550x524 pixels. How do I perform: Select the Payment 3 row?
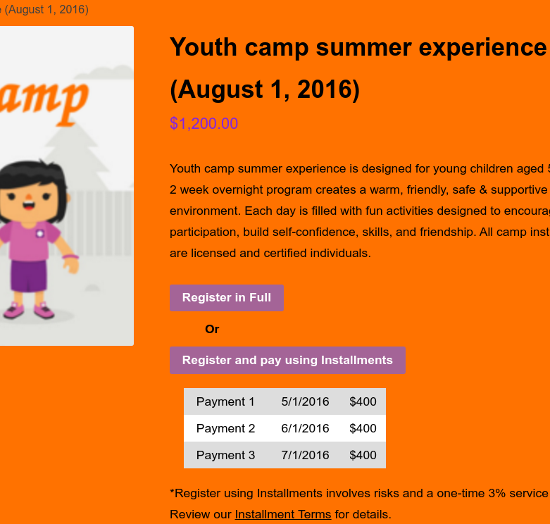click(x=285, y=455)
